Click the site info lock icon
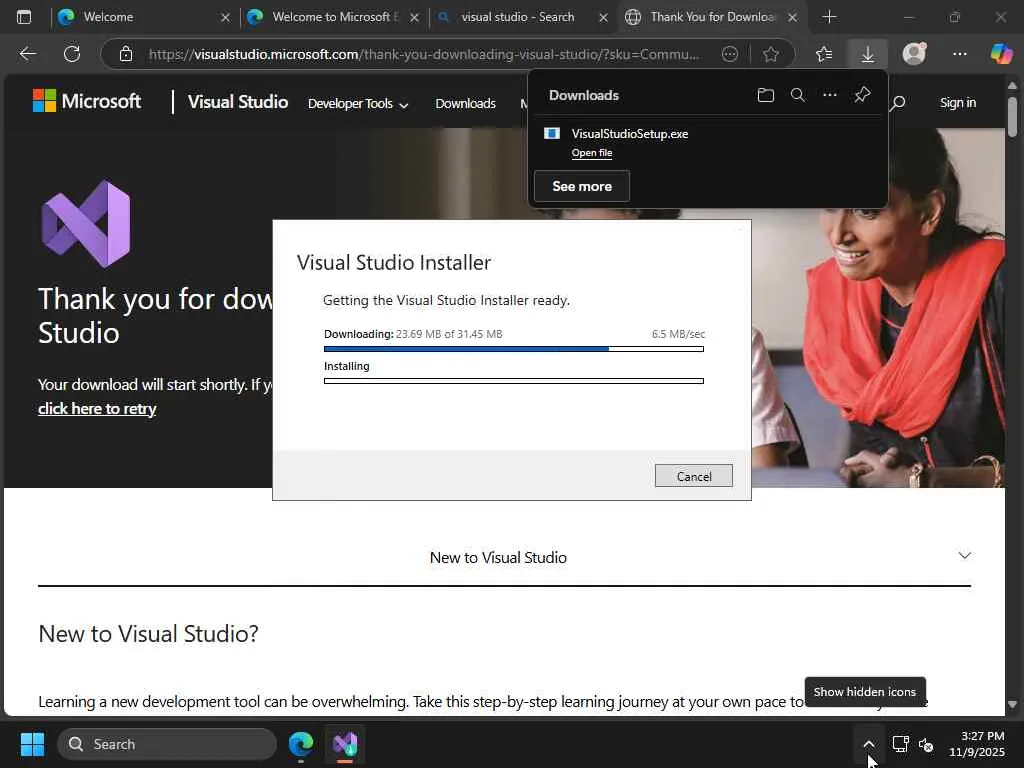Viewport: 1024px width, 768px height. [x=126, y=54]
